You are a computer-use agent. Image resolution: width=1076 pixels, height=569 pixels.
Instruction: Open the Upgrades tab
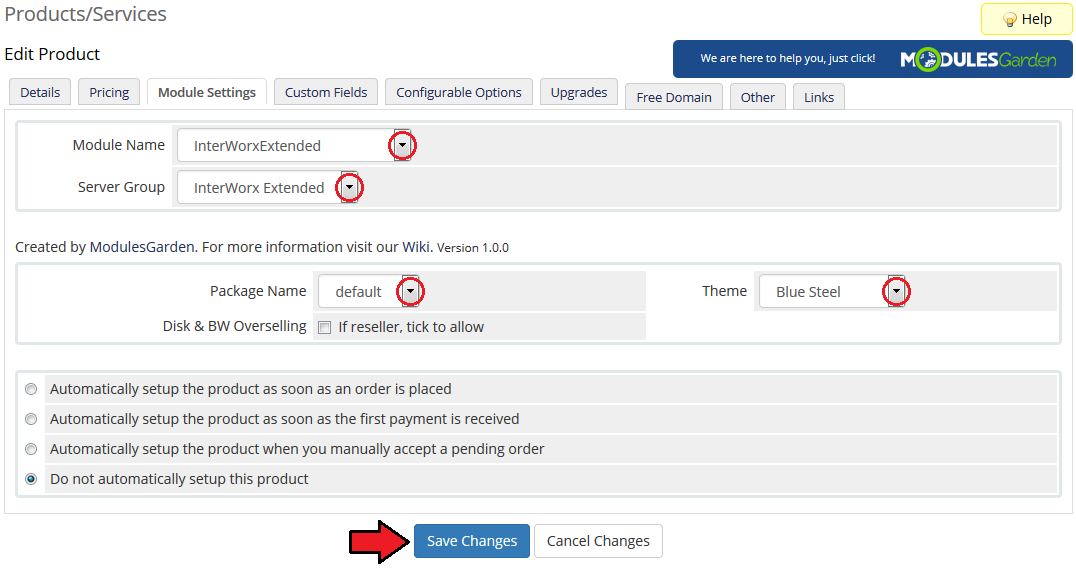[x=578, y=92]
